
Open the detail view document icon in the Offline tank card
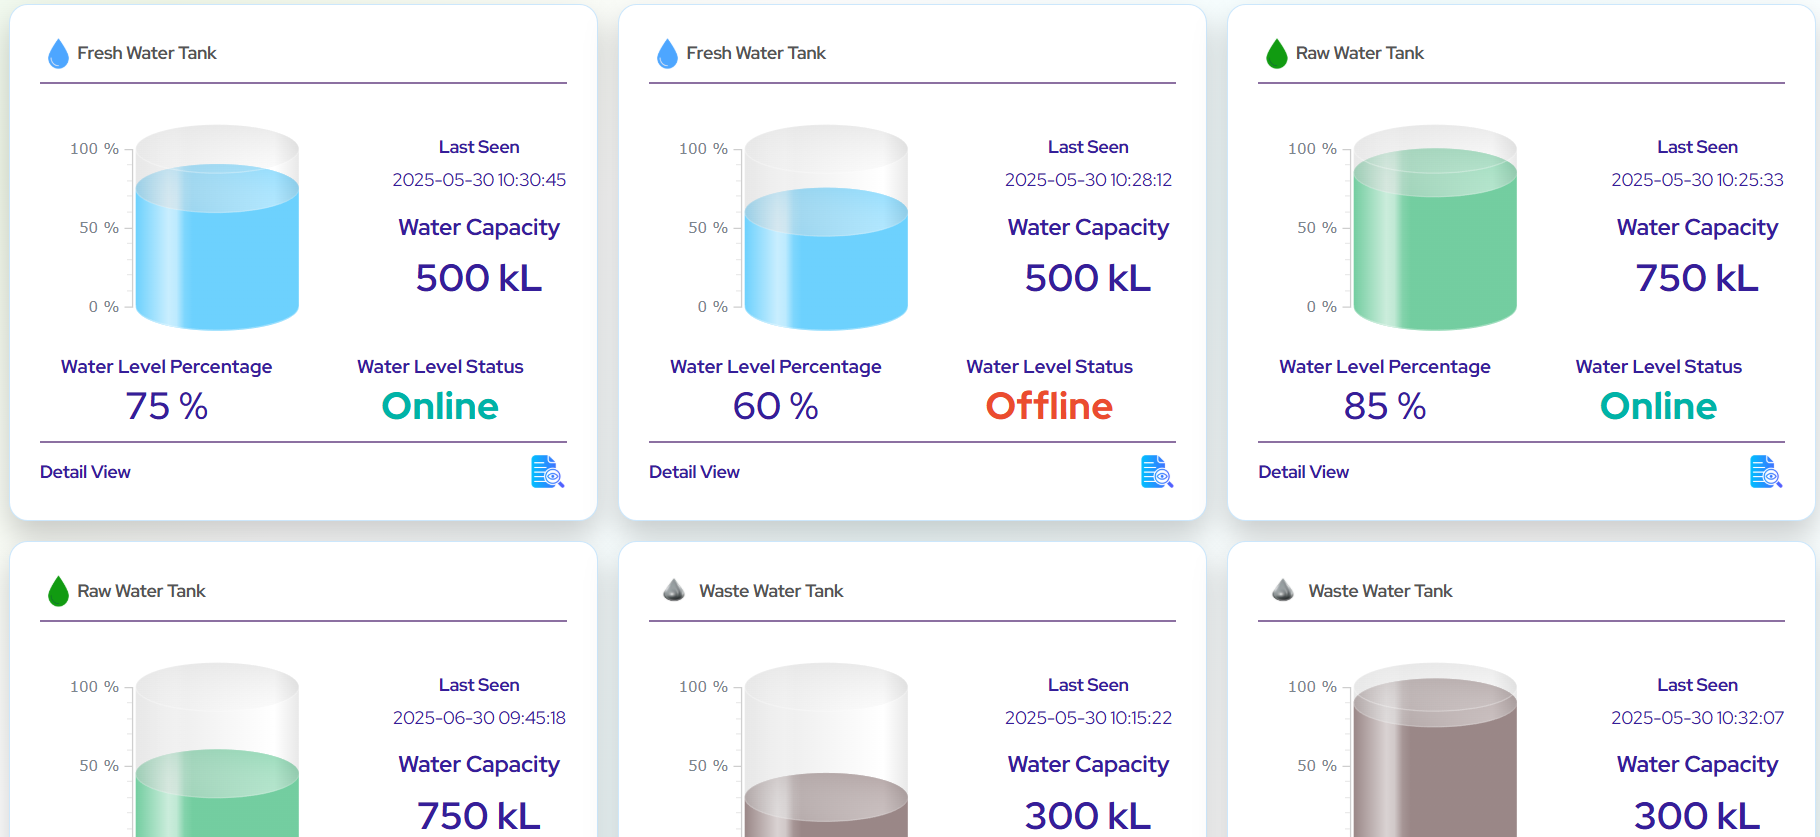pyautogui.click(x=1157, y=472)
